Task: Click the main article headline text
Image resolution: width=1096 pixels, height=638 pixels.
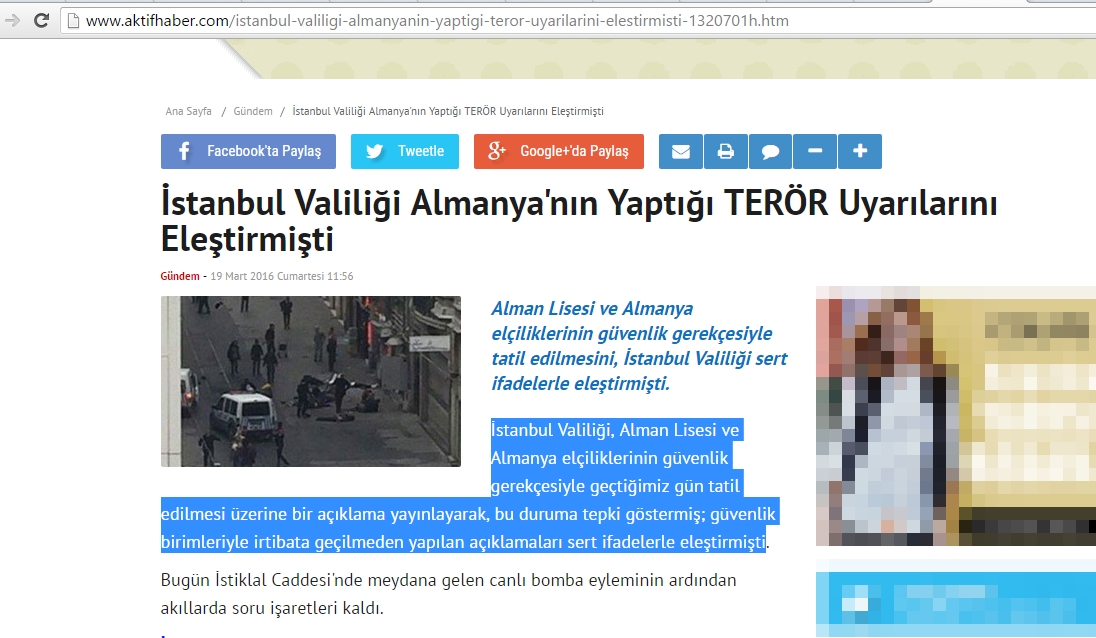Action: [x=579, y=221]
